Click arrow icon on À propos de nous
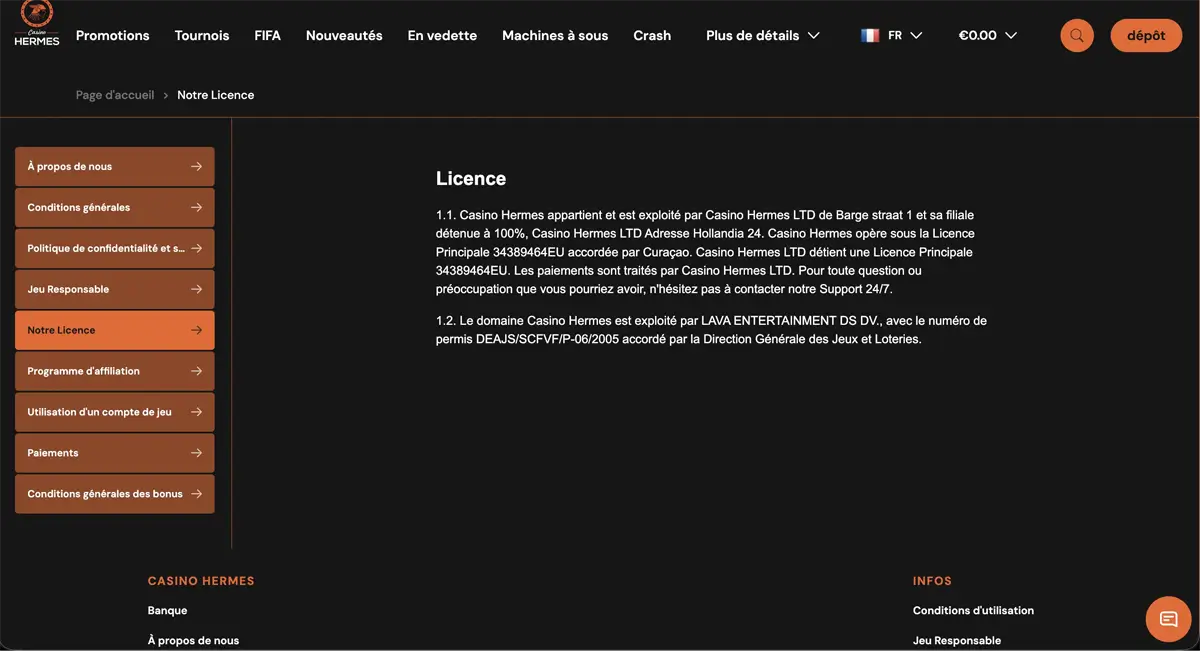This screenshot has height=651, width=1200. tap(197, 167)
